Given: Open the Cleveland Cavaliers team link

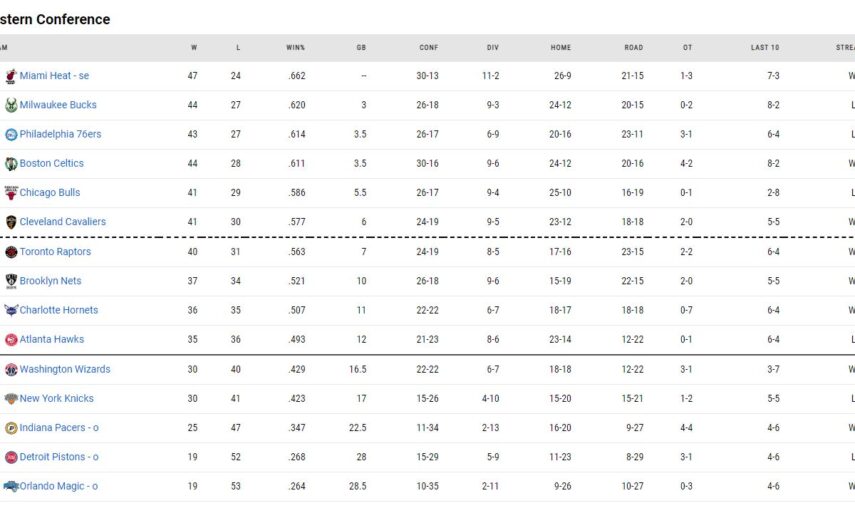Looking at the screenshot, I should click(x=62, y=222).
